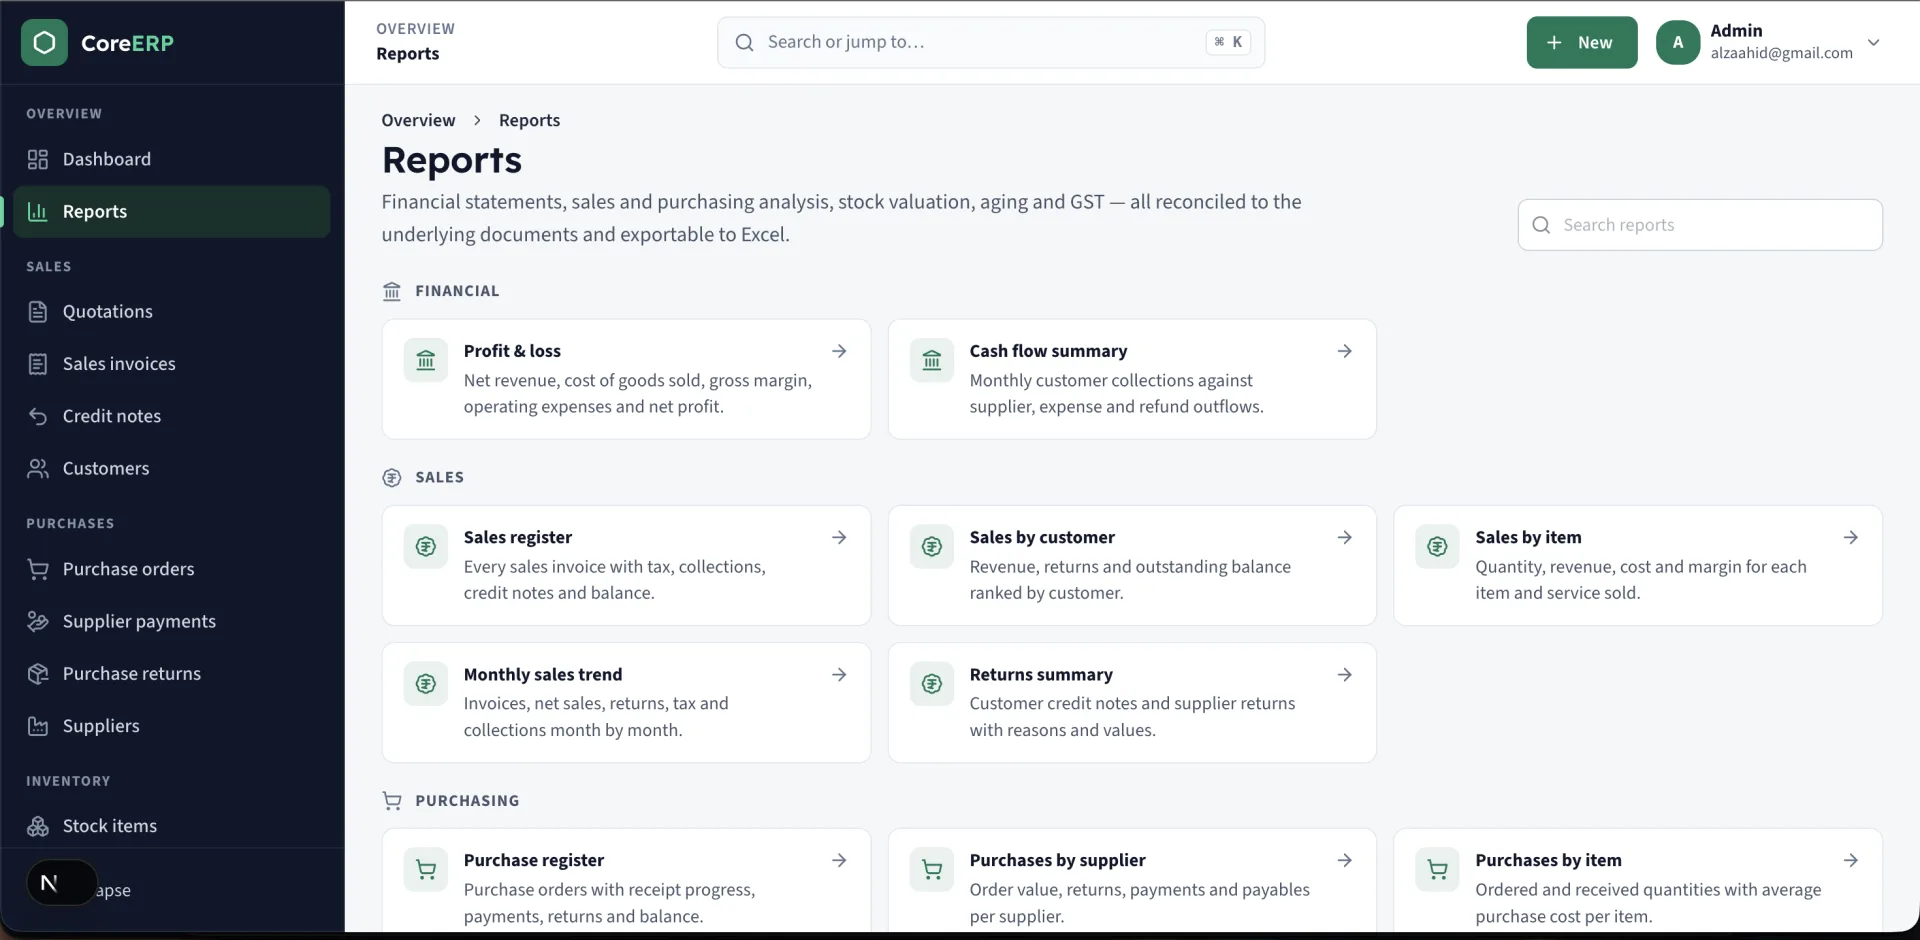Screen dimensions: 1920x940
Task: Click the Credit notes return-arrow icon
Action: pyautogui.click(x=38, y=416)
